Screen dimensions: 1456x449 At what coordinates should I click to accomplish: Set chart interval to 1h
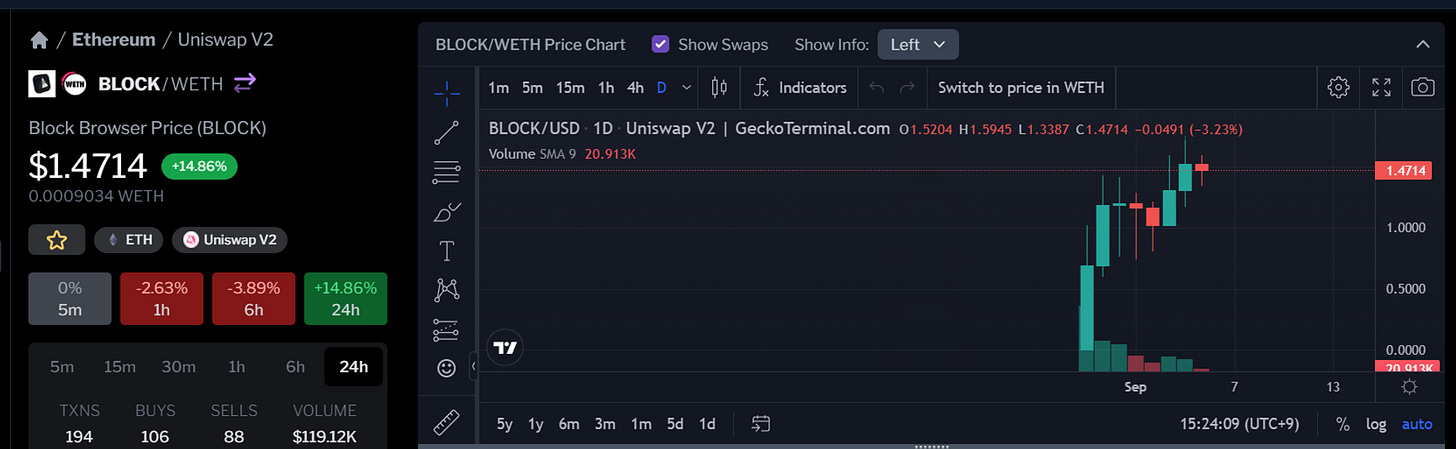tap(606, 88)
